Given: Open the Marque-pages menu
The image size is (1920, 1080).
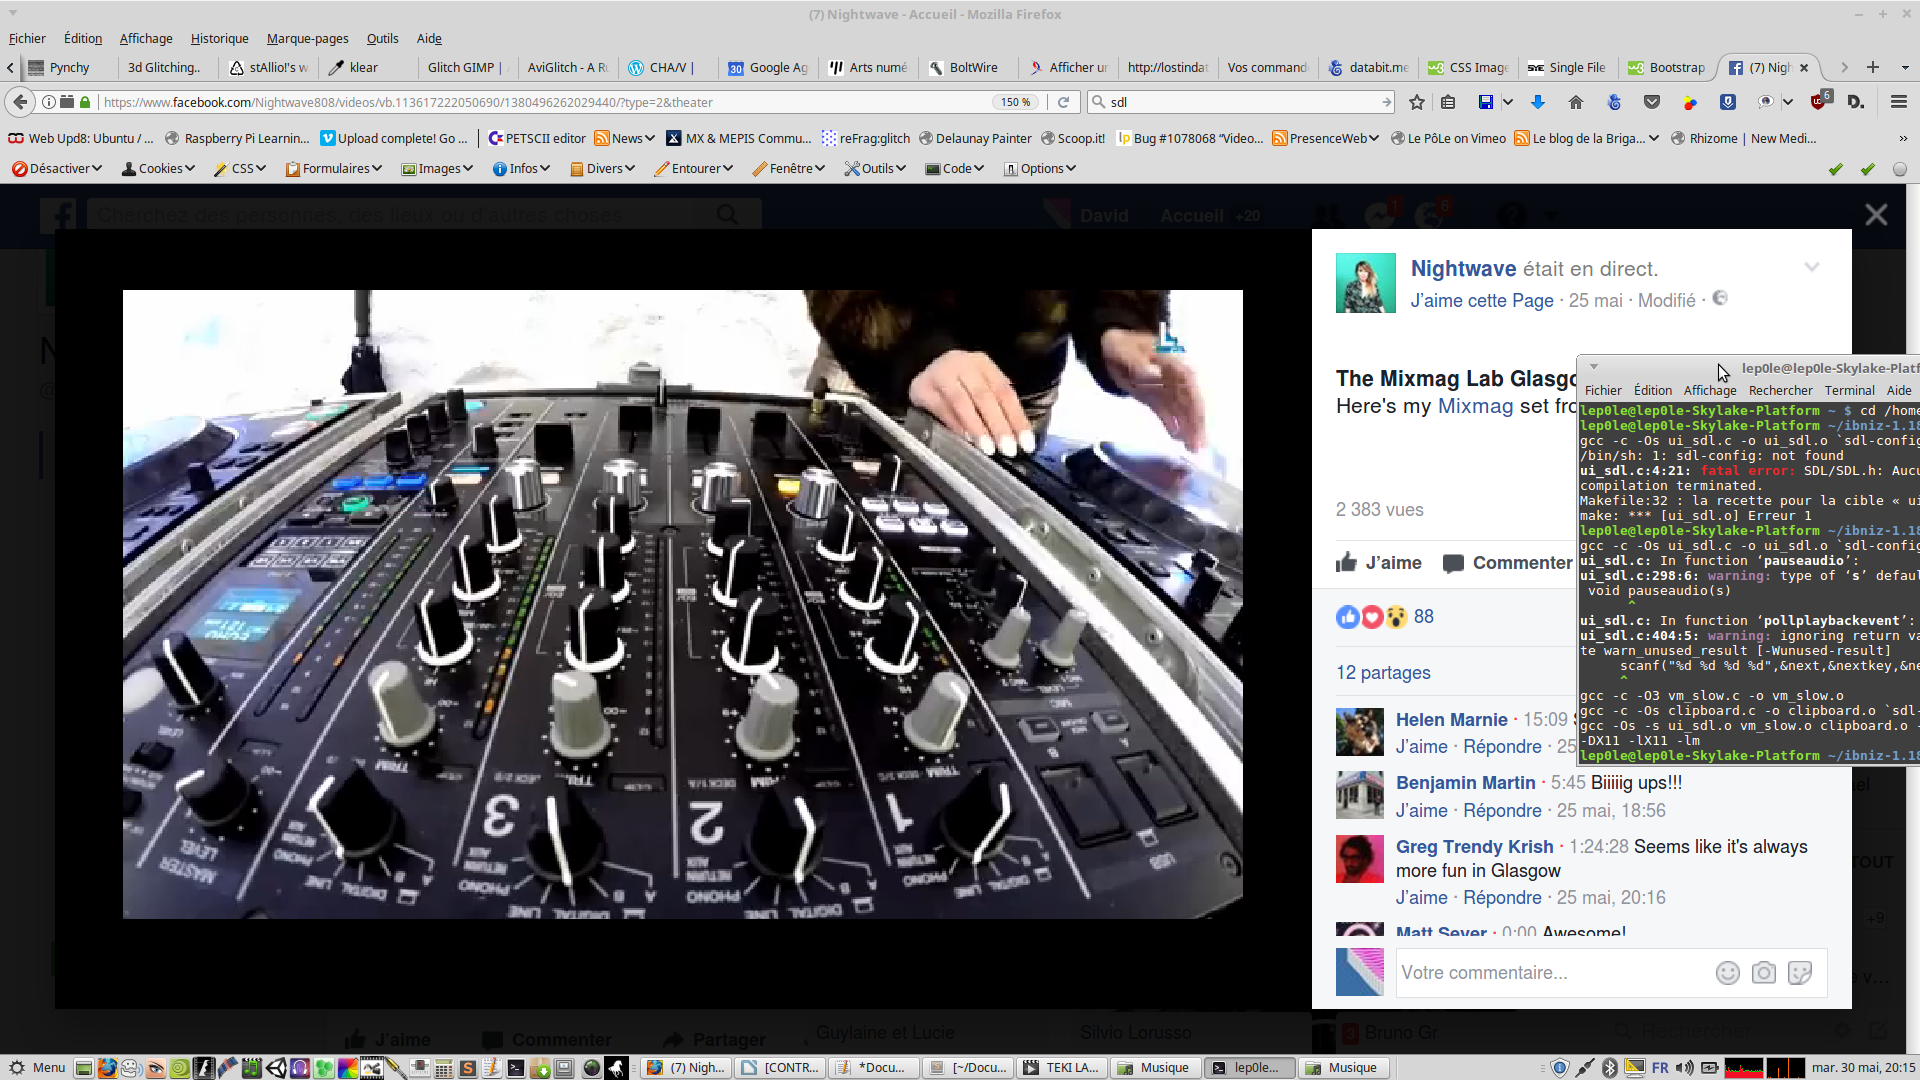Looking at the screenshot, I should [307, 38].
